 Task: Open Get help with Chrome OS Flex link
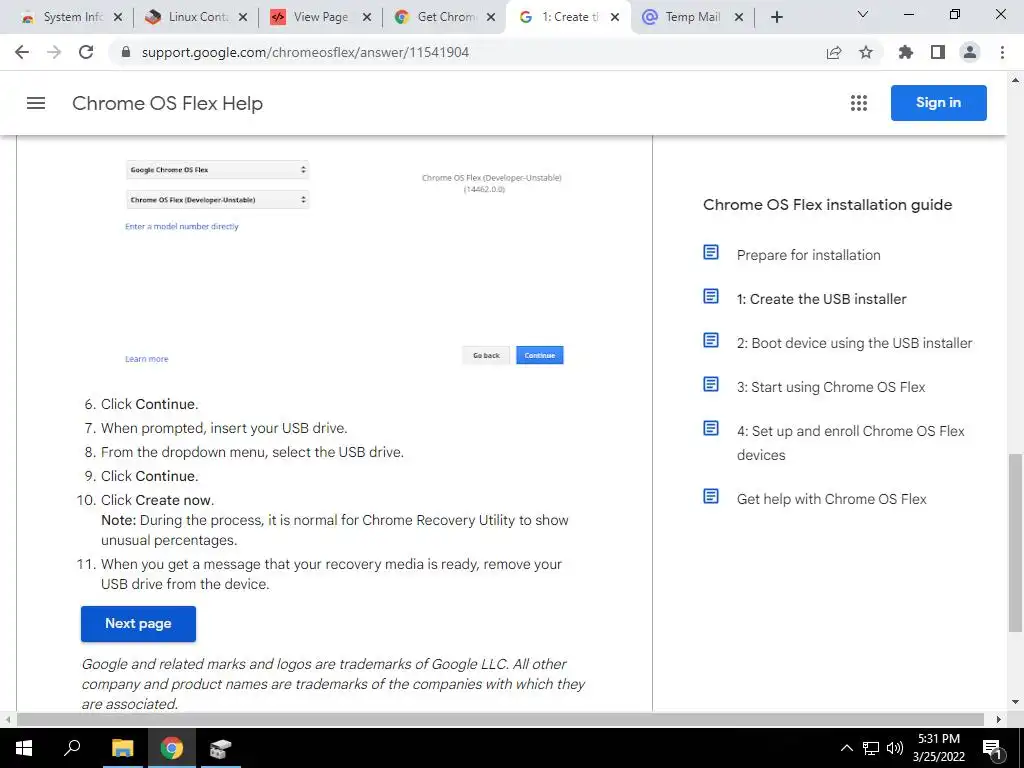[831, 499]
